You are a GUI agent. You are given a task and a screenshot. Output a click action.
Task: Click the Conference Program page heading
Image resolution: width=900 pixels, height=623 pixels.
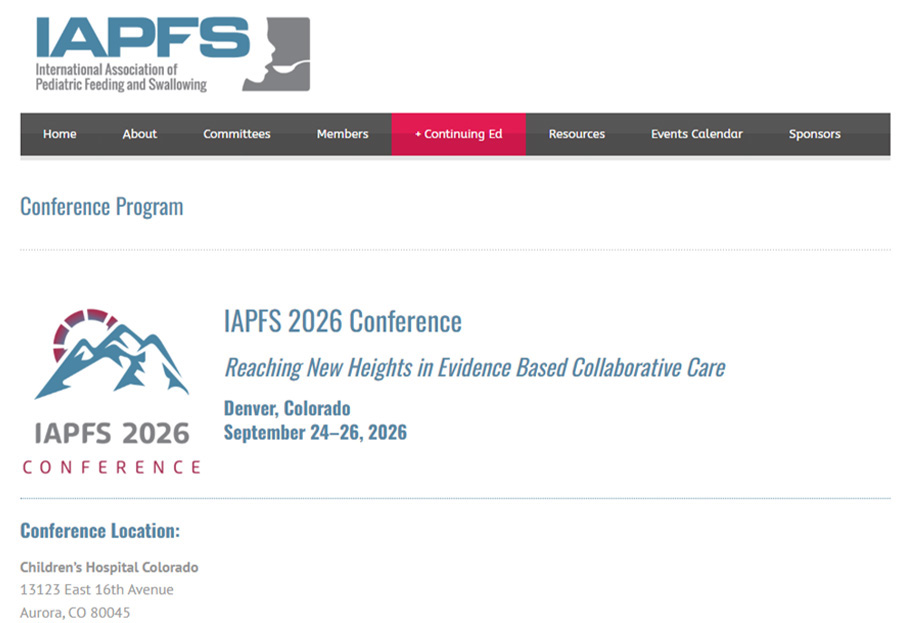pyautogui.click(x=102, y=207)
